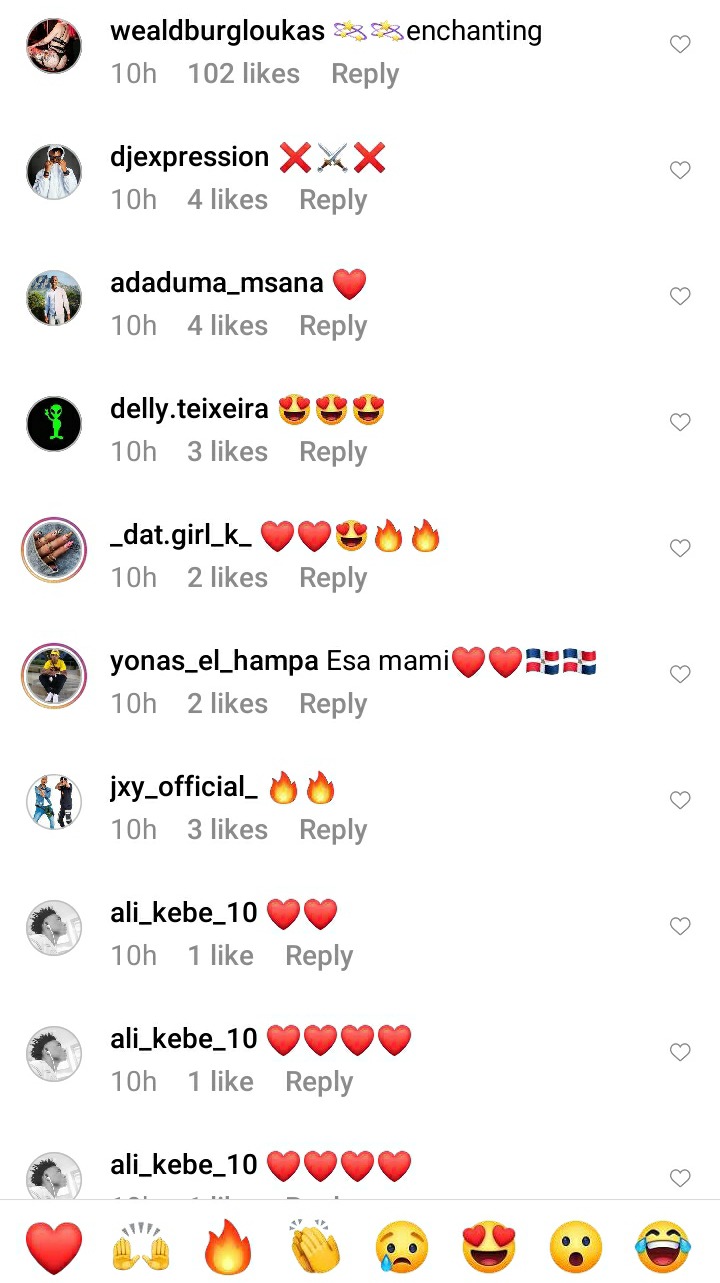The height and width of the screenshot is (1283, 720).
Task: Insert the crying face quick emoji
Action: [402, 1248]
